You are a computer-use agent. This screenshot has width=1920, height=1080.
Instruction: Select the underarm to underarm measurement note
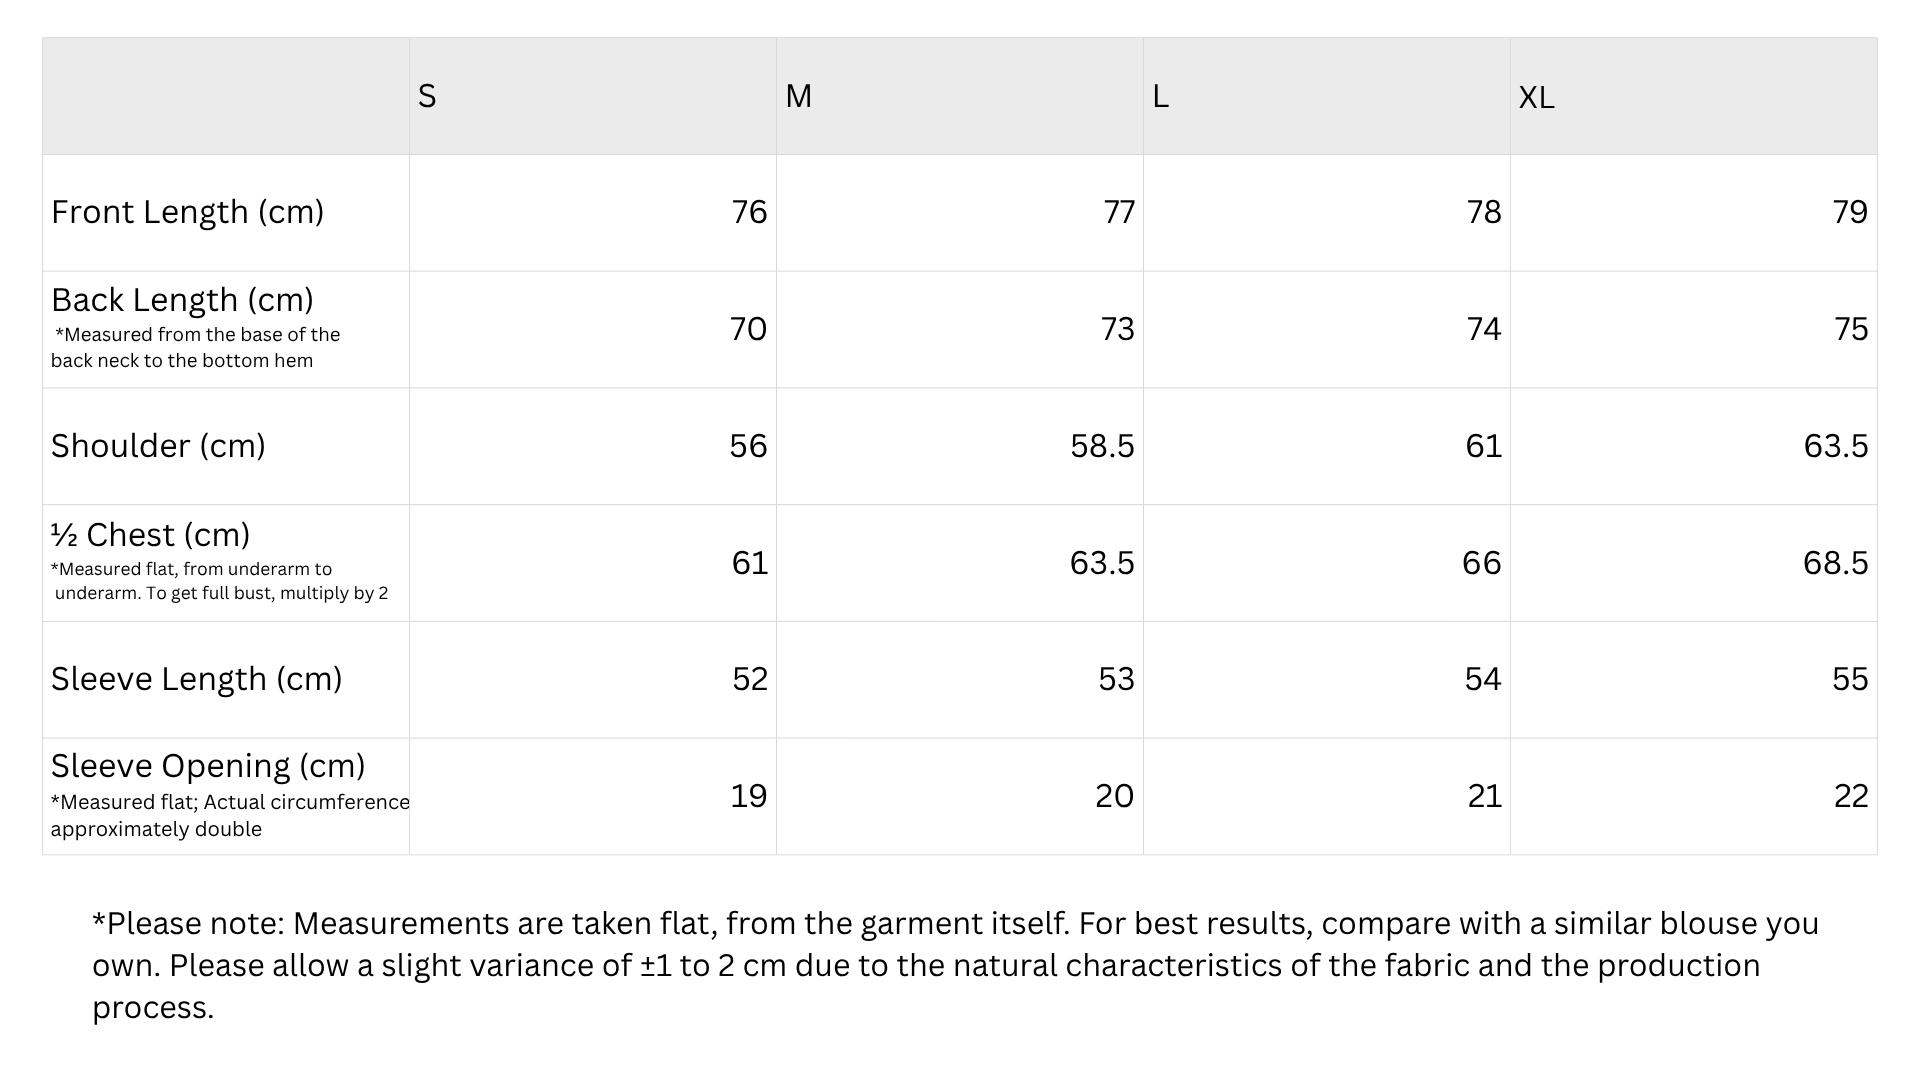219,581
